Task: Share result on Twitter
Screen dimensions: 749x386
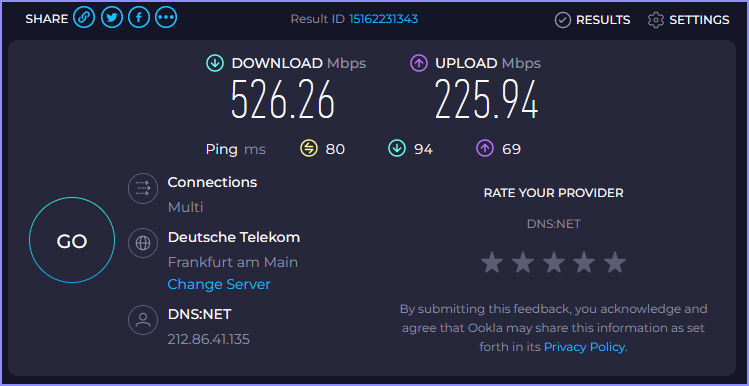Action: (112, 18)
